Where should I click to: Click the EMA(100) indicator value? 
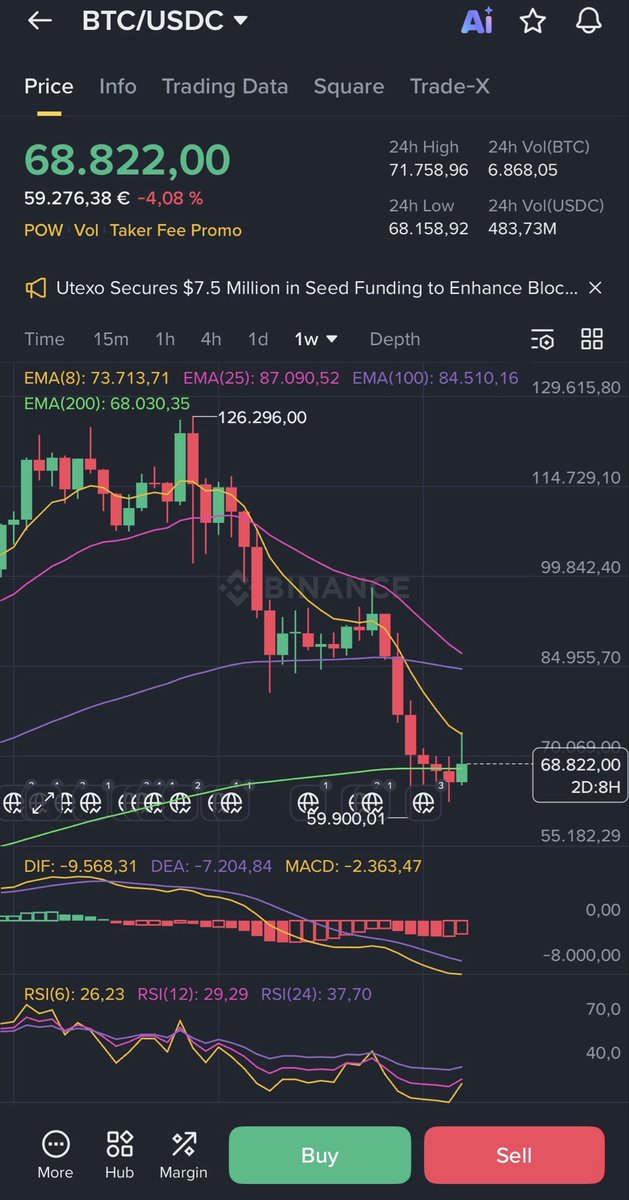pos(435,377)
